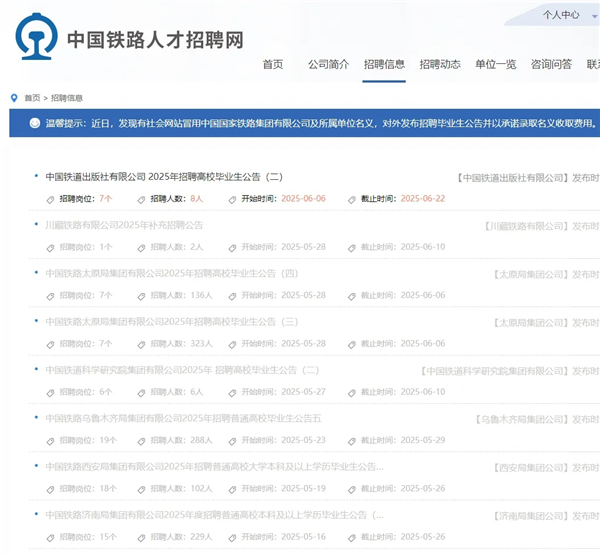
Task: Go to 首页 in navigation bar
Action: click(x=273, y=64)
